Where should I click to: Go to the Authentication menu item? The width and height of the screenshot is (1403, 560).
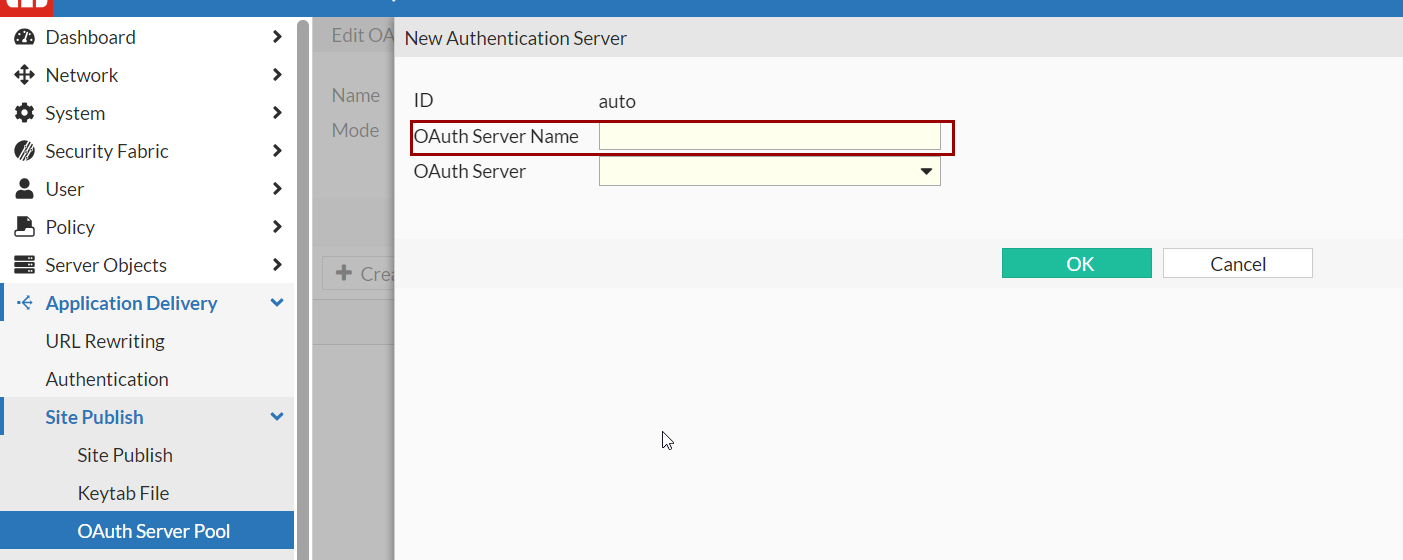pyautogui.click(x=107, y=379)
